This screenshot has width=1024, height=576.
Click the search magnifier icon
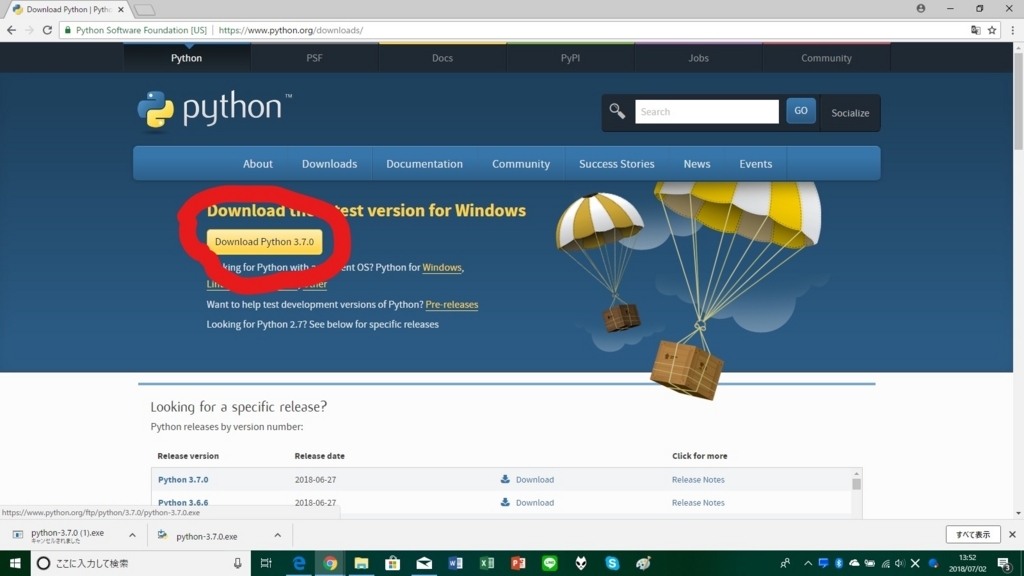click(x=617, y=111)
